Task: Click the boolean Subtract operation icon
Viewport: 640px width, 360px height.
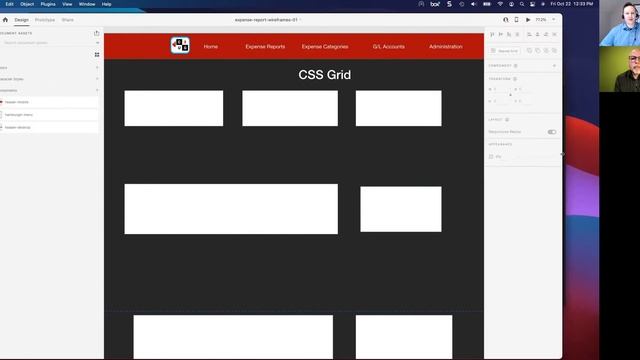Action: [x=538, y=51]
